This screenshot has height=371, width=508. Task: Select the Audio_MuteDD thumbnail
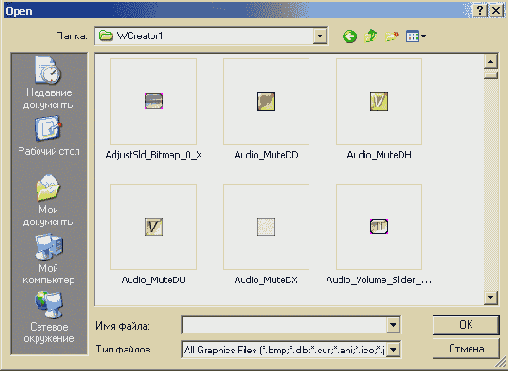pyautogui.click(x=266, y=101)
